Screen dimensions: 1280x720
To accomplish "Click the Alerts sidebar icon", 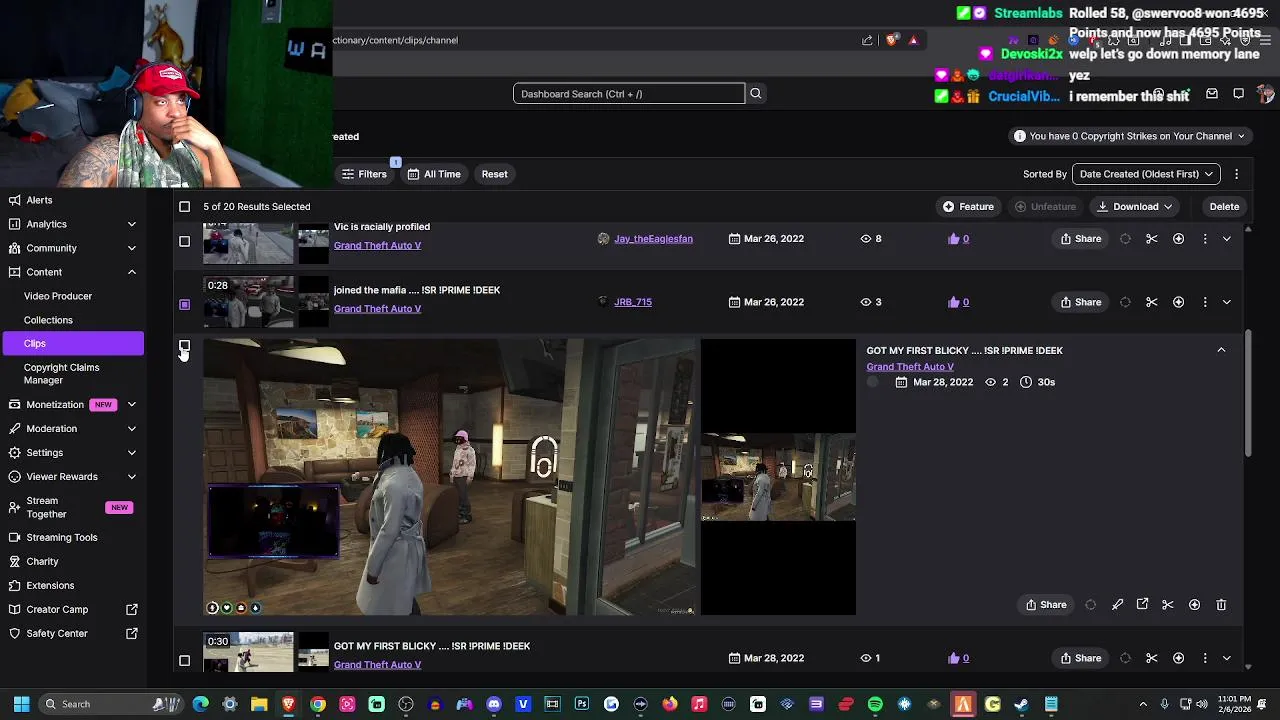I will tap(14, 200).
